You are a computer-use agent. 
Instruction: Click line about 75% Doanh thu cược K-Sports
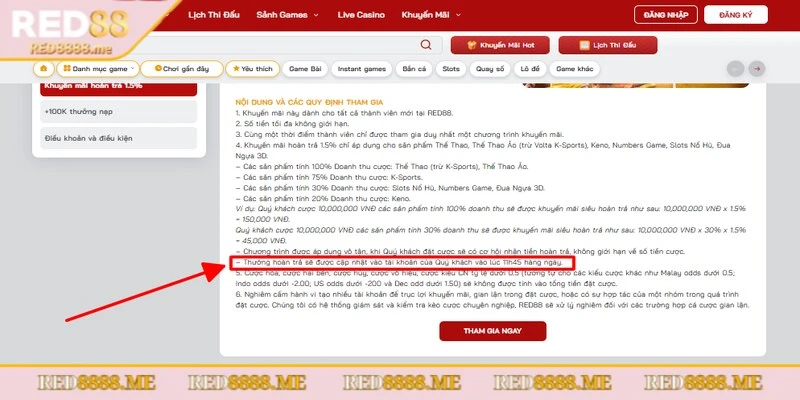(329, 178)
